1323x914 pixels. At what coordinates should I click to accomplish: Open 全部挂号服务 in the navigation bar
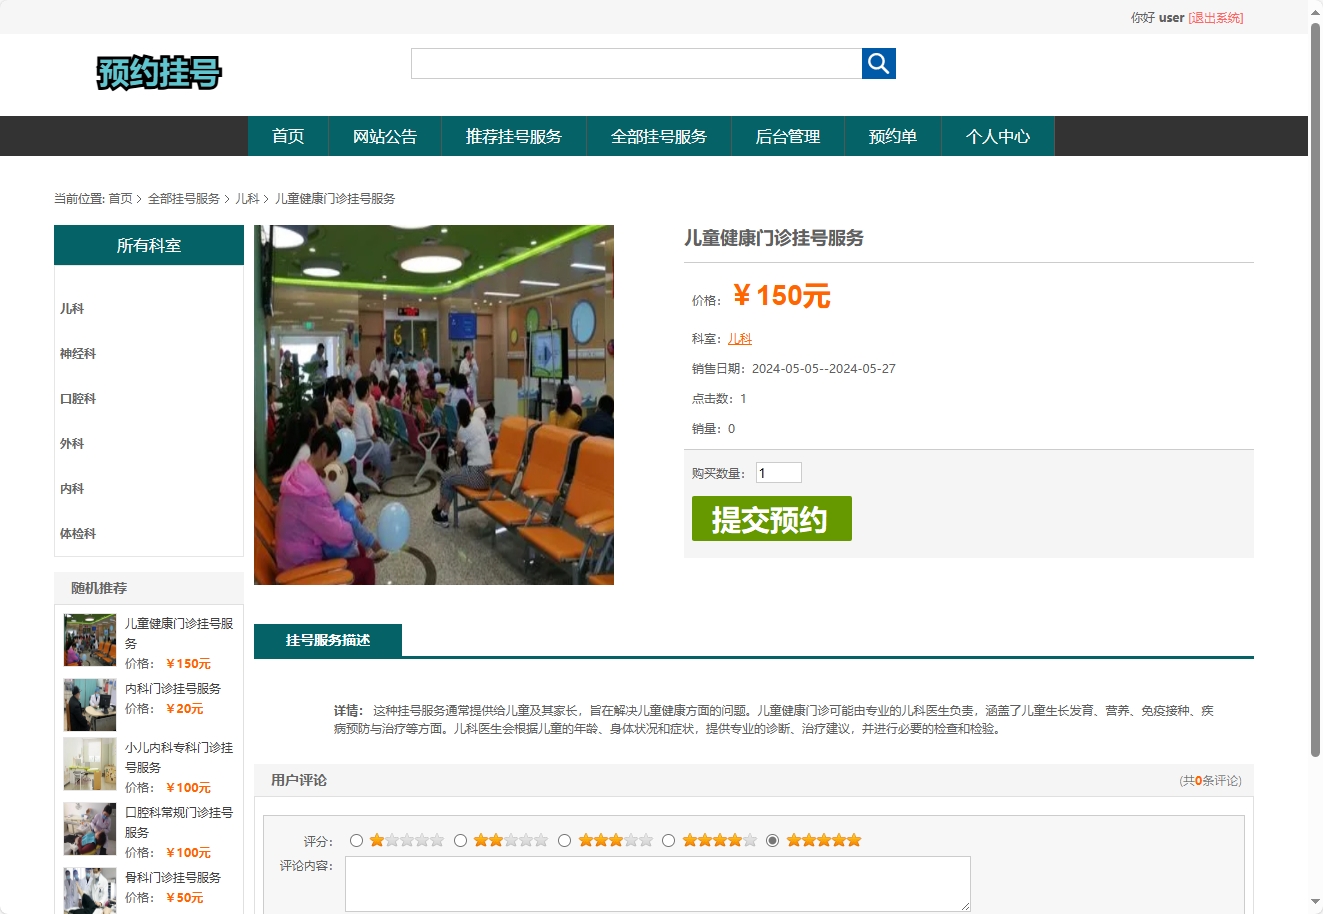click(x=659, y=136)
